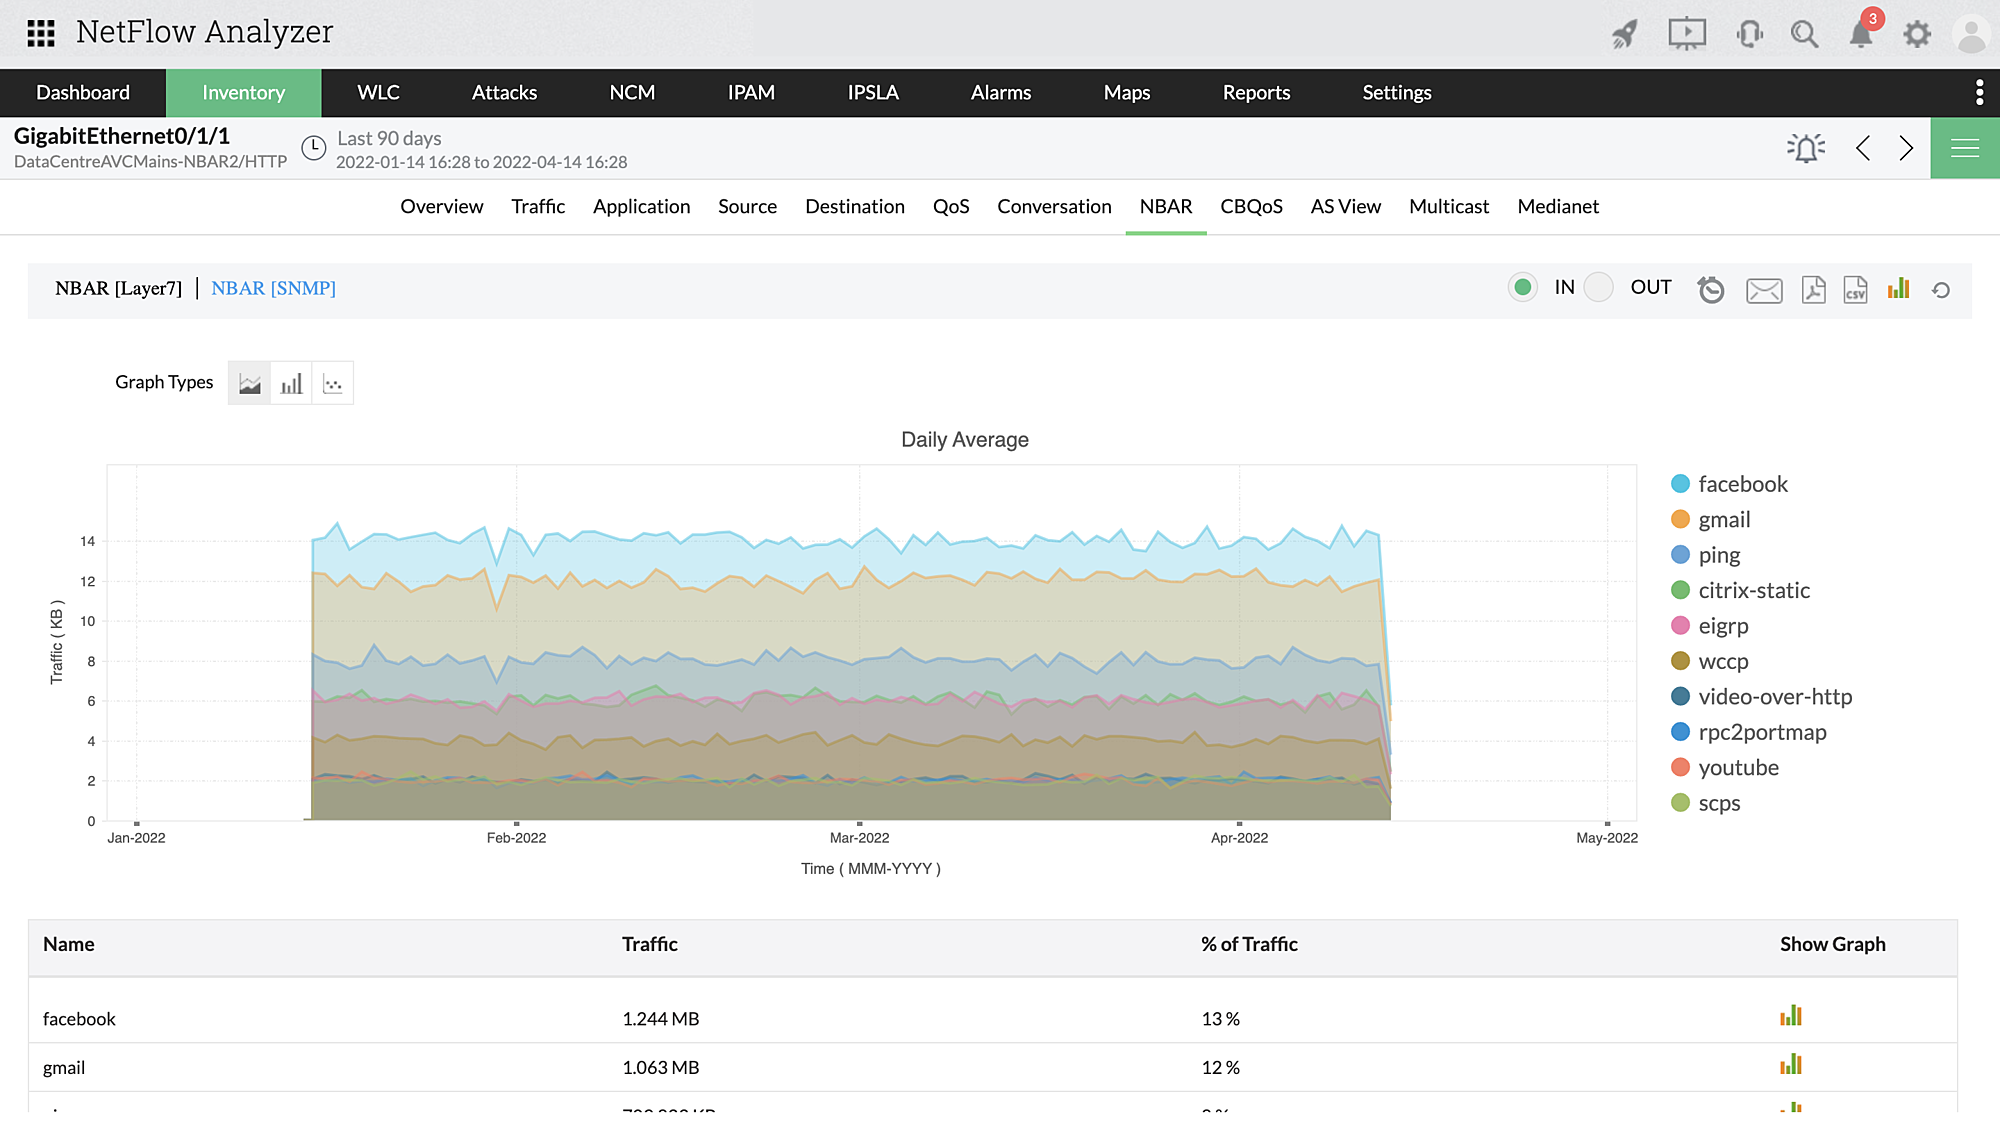
Task: Open notifications bell with badge
Action: tap(1861, 34)
